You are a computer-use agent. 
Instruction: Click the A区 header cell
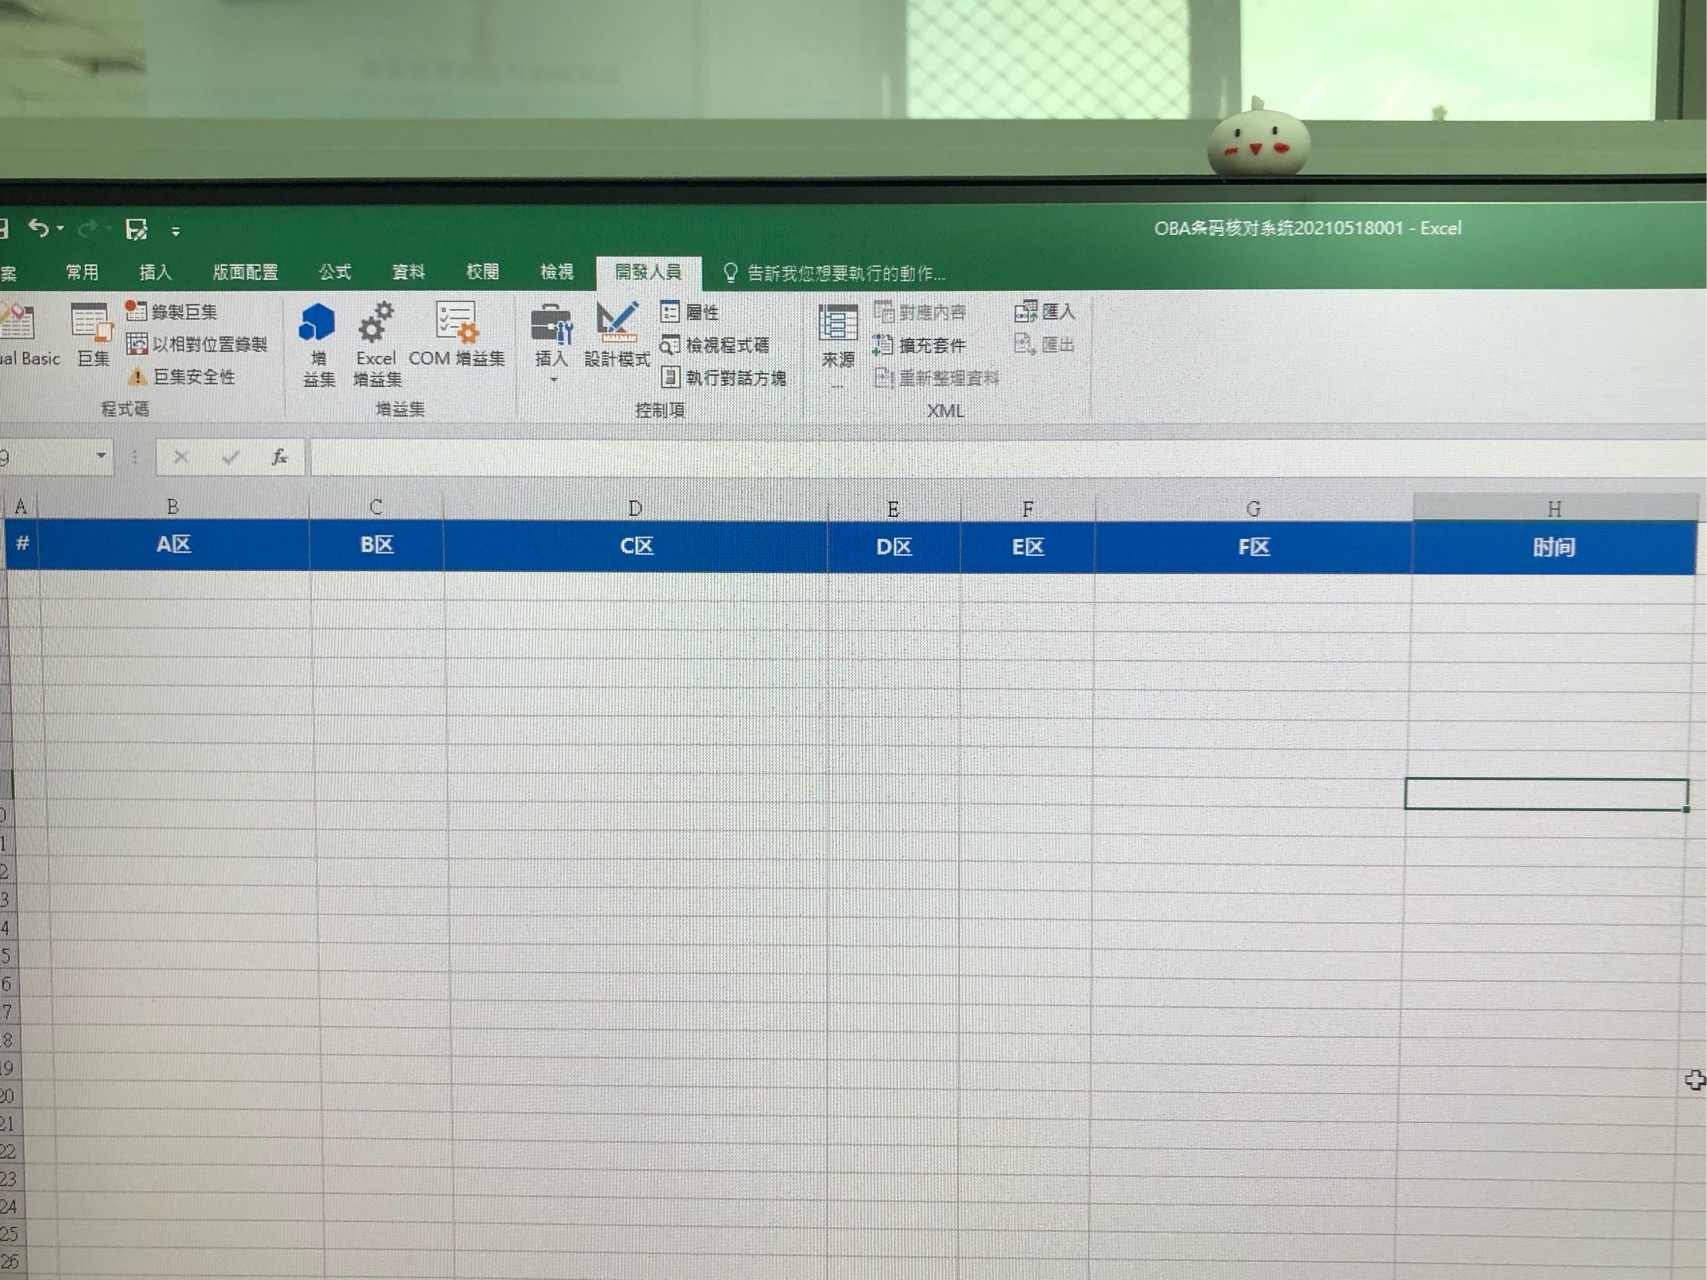point(173,545)
